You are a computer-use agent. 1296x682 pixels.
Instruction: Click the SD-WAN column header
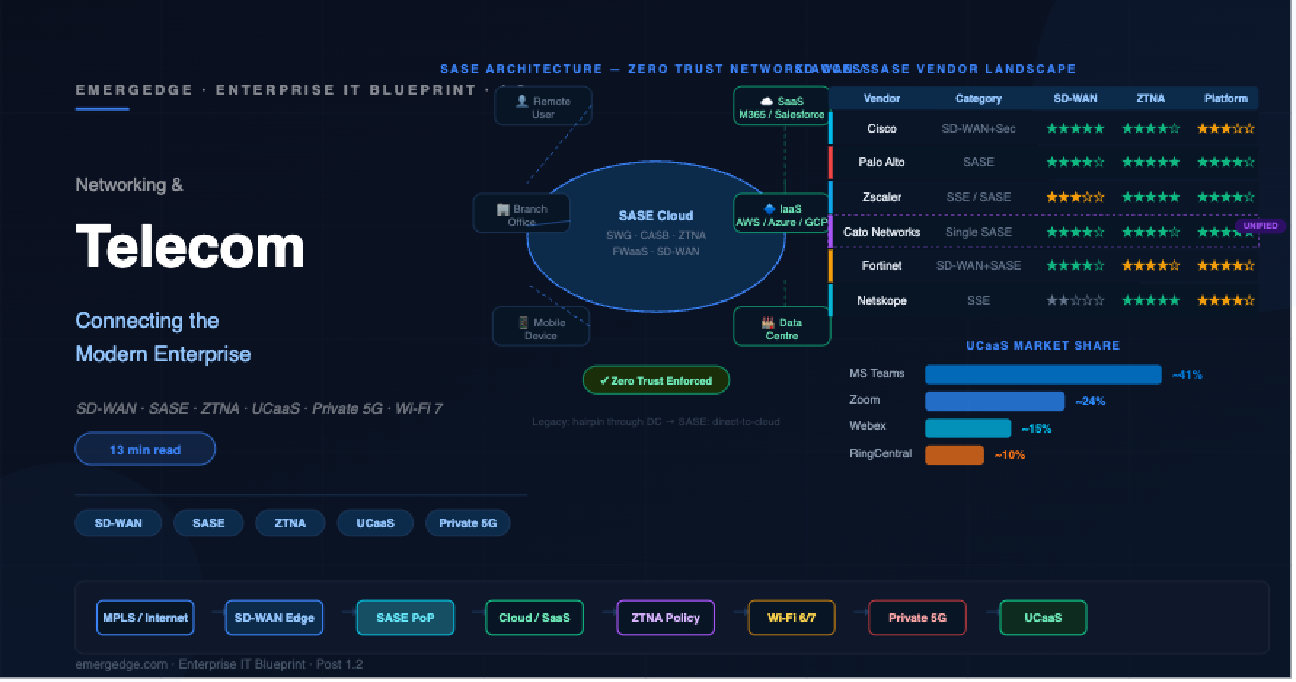1075,99
